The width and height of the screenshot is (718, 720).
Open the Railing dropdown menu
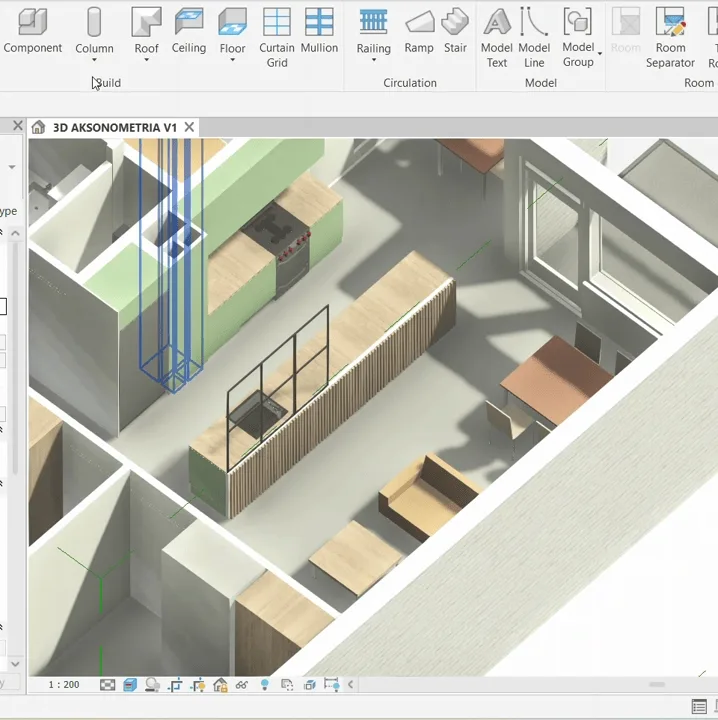click(373, 61)
